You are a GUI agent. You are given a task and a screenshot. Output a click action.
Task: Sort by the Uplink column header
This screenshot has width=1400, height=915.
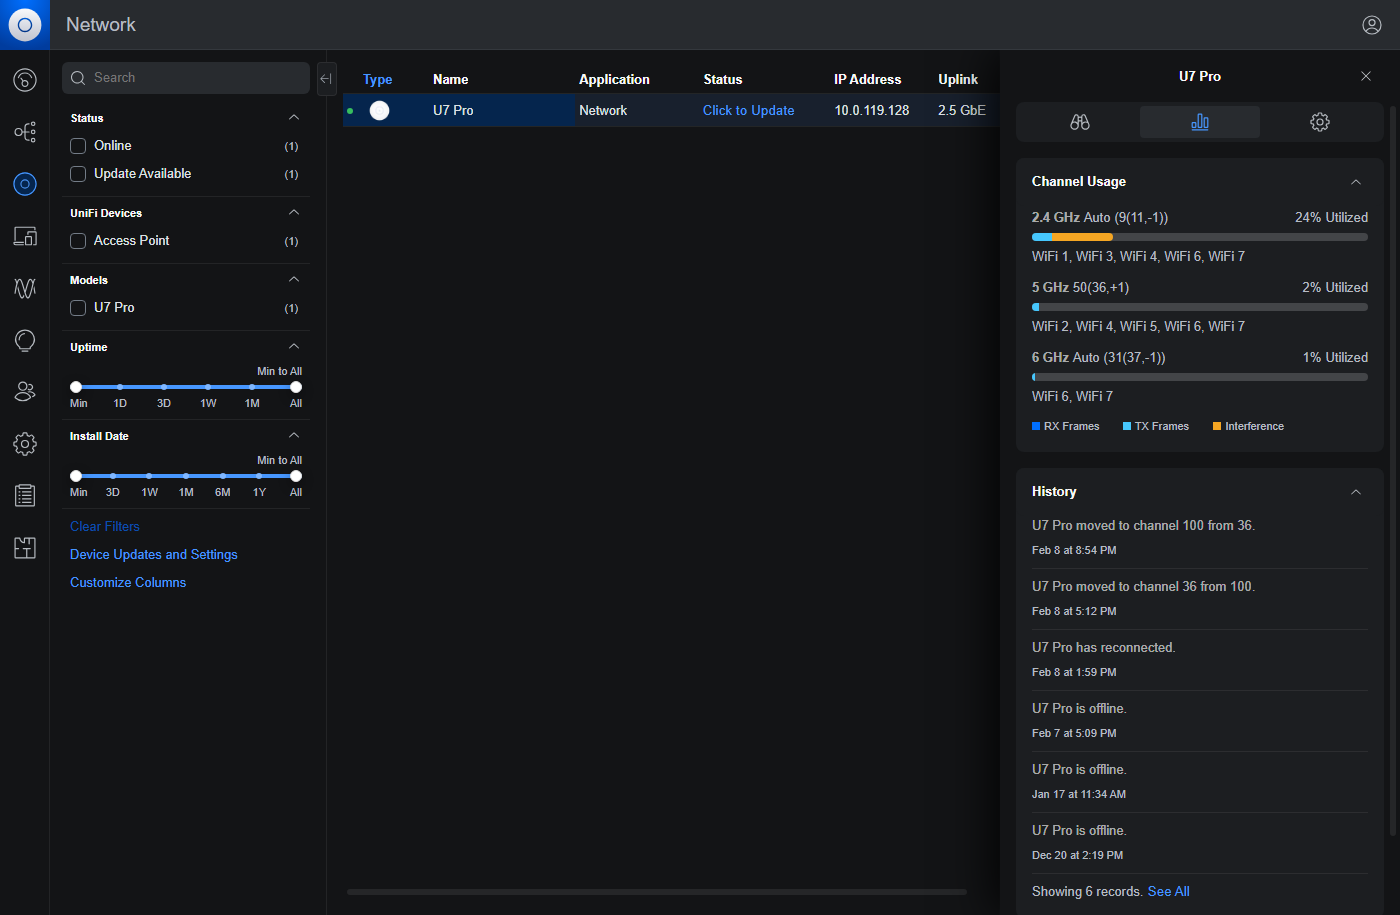[958, 80]
